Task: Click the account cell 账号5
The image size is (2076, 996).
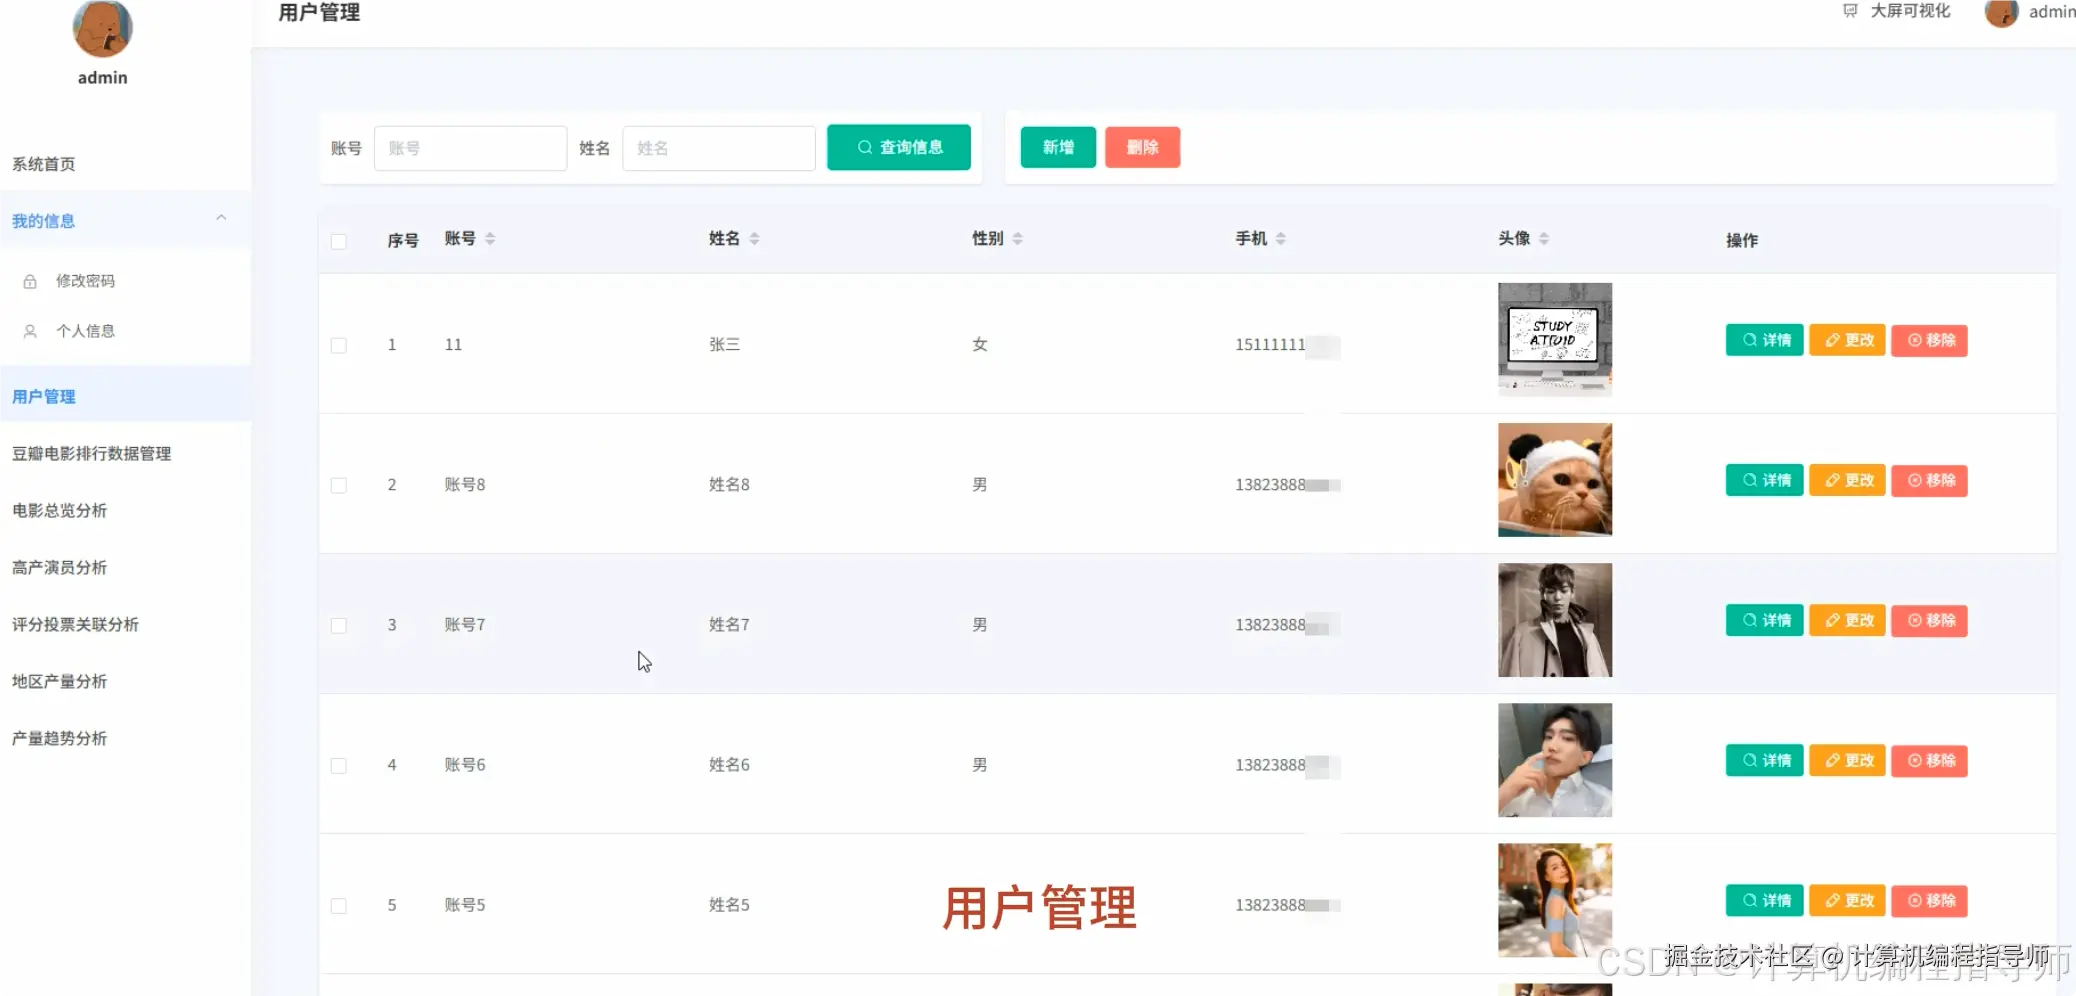Action: tap(465, 905)
